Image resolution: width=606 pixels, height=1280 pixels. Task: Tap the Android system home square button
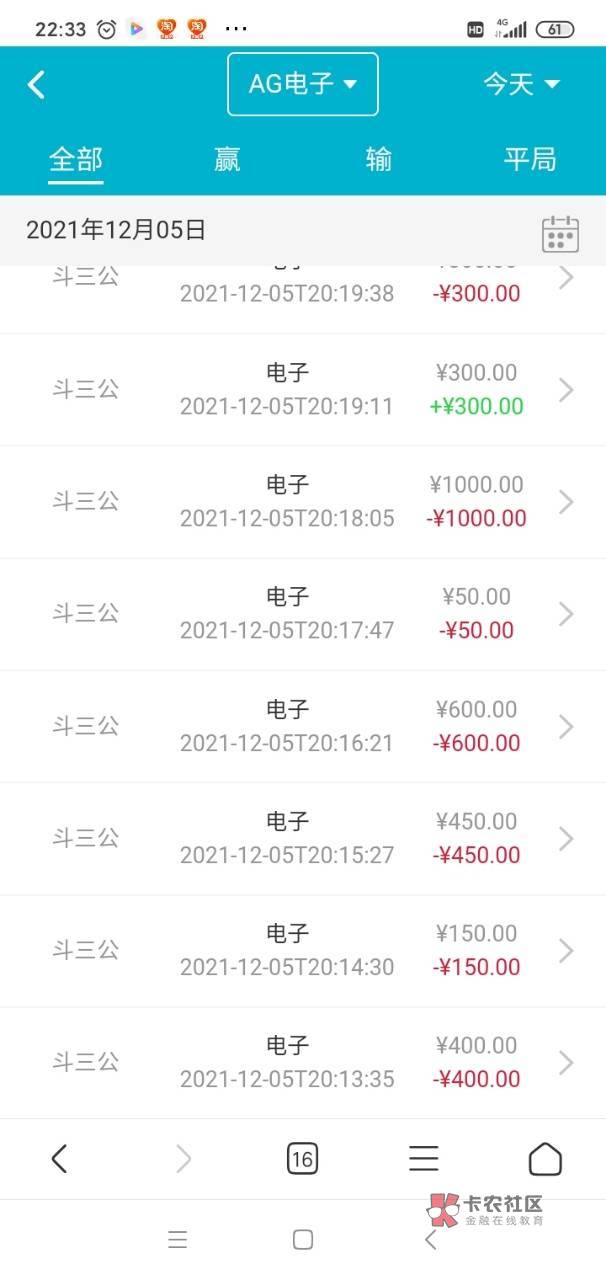pyautogui.click(x=303, y=1240)
